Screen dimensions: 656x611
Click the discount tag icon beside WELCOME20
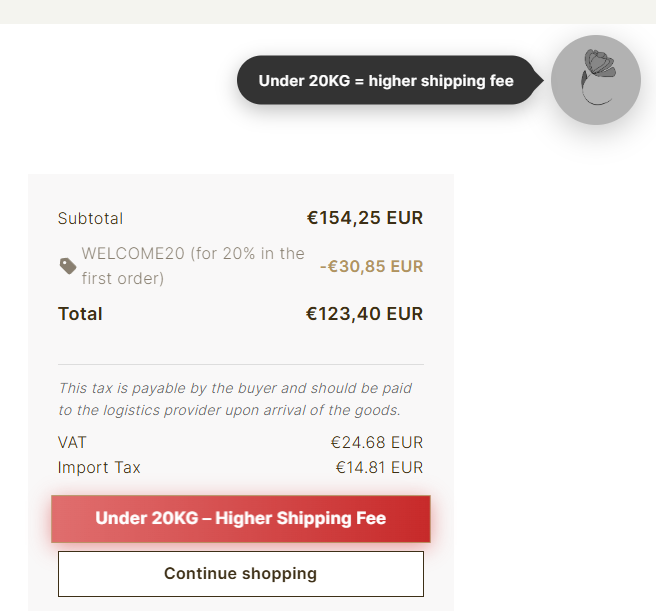68,266
